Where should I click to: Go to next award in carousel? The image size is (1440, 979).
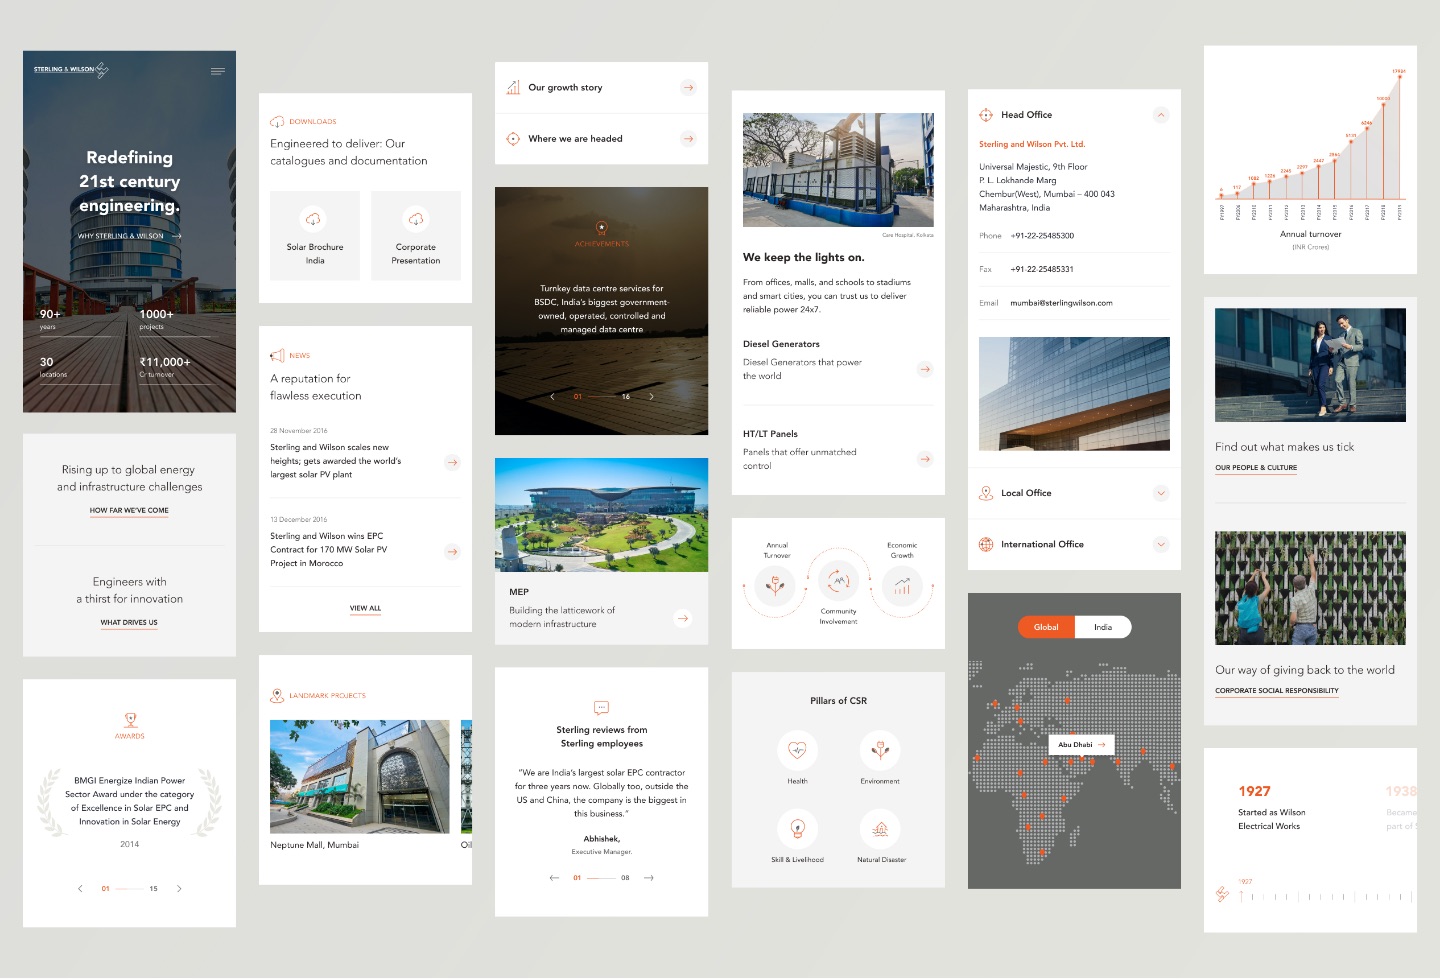click(179, 888)
